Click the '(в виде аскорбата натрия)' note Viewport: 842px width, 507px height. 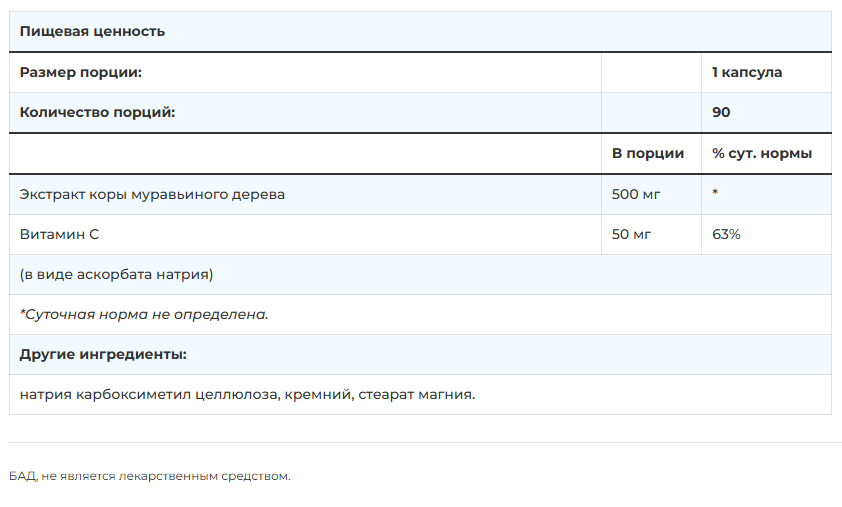[116, 274]
